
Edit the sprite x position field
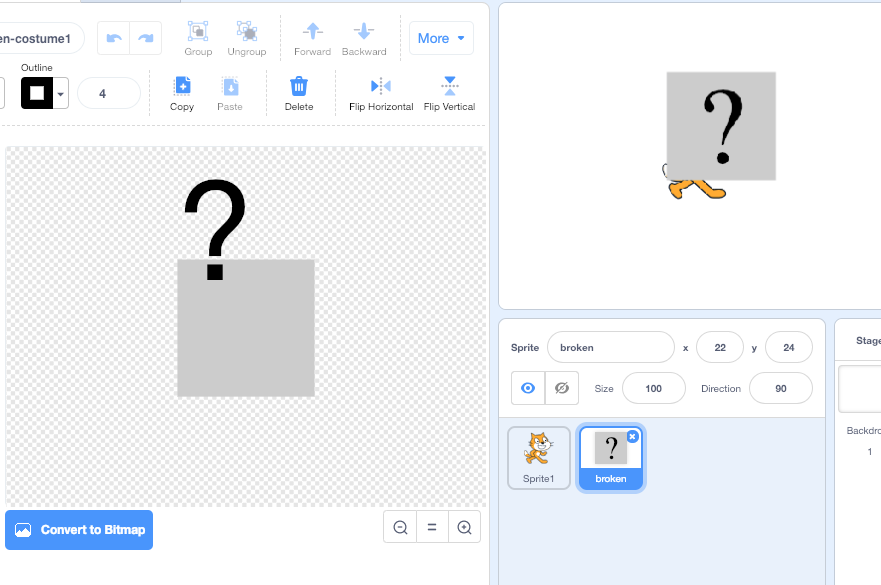(720, 347)
